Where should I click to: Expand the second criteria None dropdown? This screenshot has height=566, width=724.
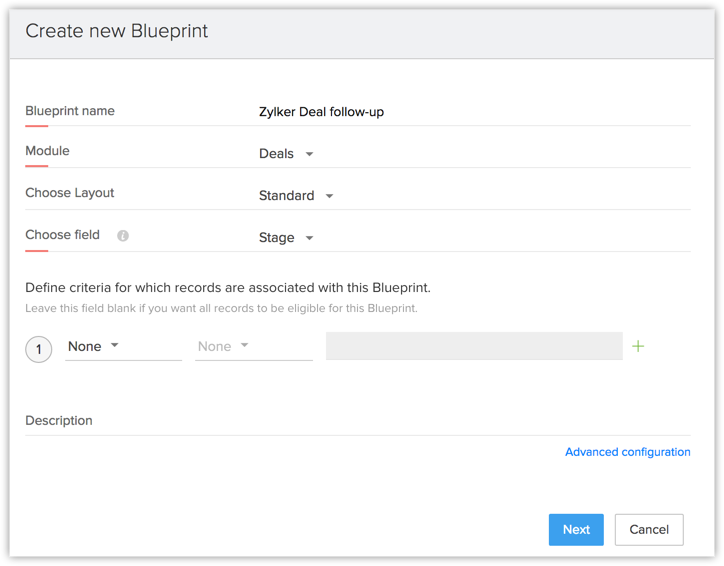[x=253, y=346]
